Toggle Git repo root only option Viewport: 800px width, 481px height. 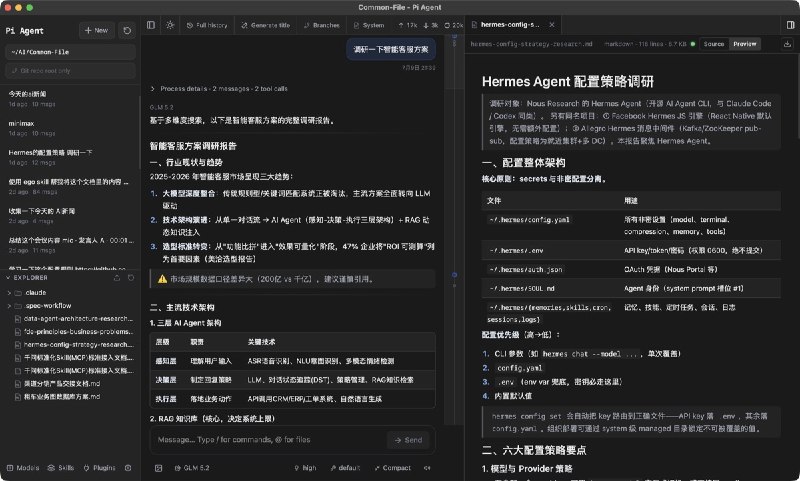point(70,71)
